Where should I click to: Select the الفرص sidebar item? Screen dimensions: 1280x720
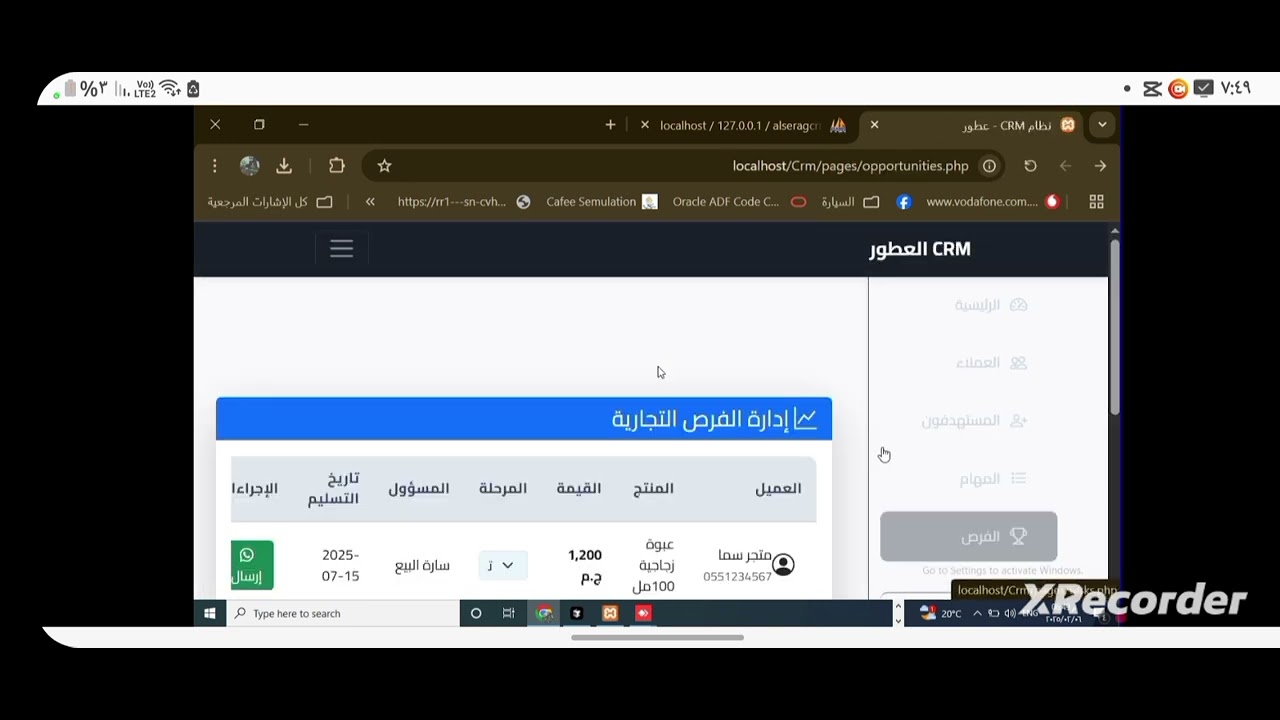coord(968,537)
